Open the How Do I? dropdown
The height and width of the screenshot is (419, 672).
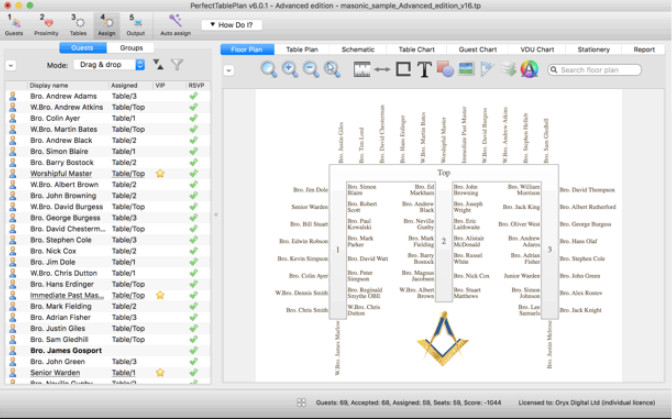(231, 25)
